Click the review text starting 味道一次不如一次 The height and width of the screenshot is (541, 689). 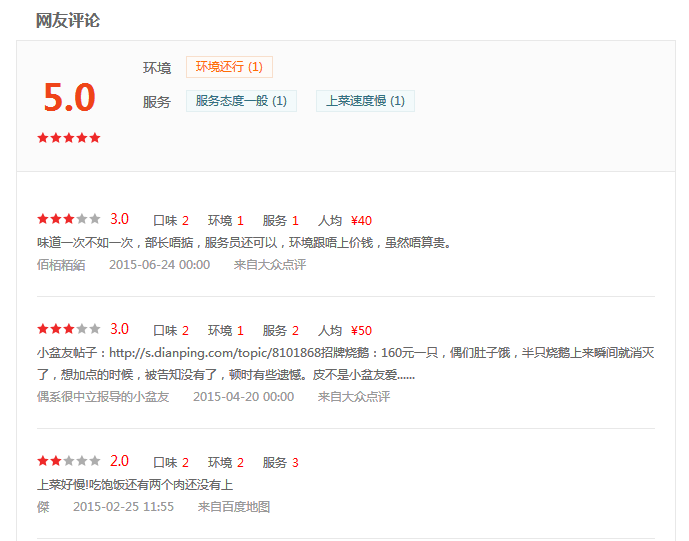244,242
